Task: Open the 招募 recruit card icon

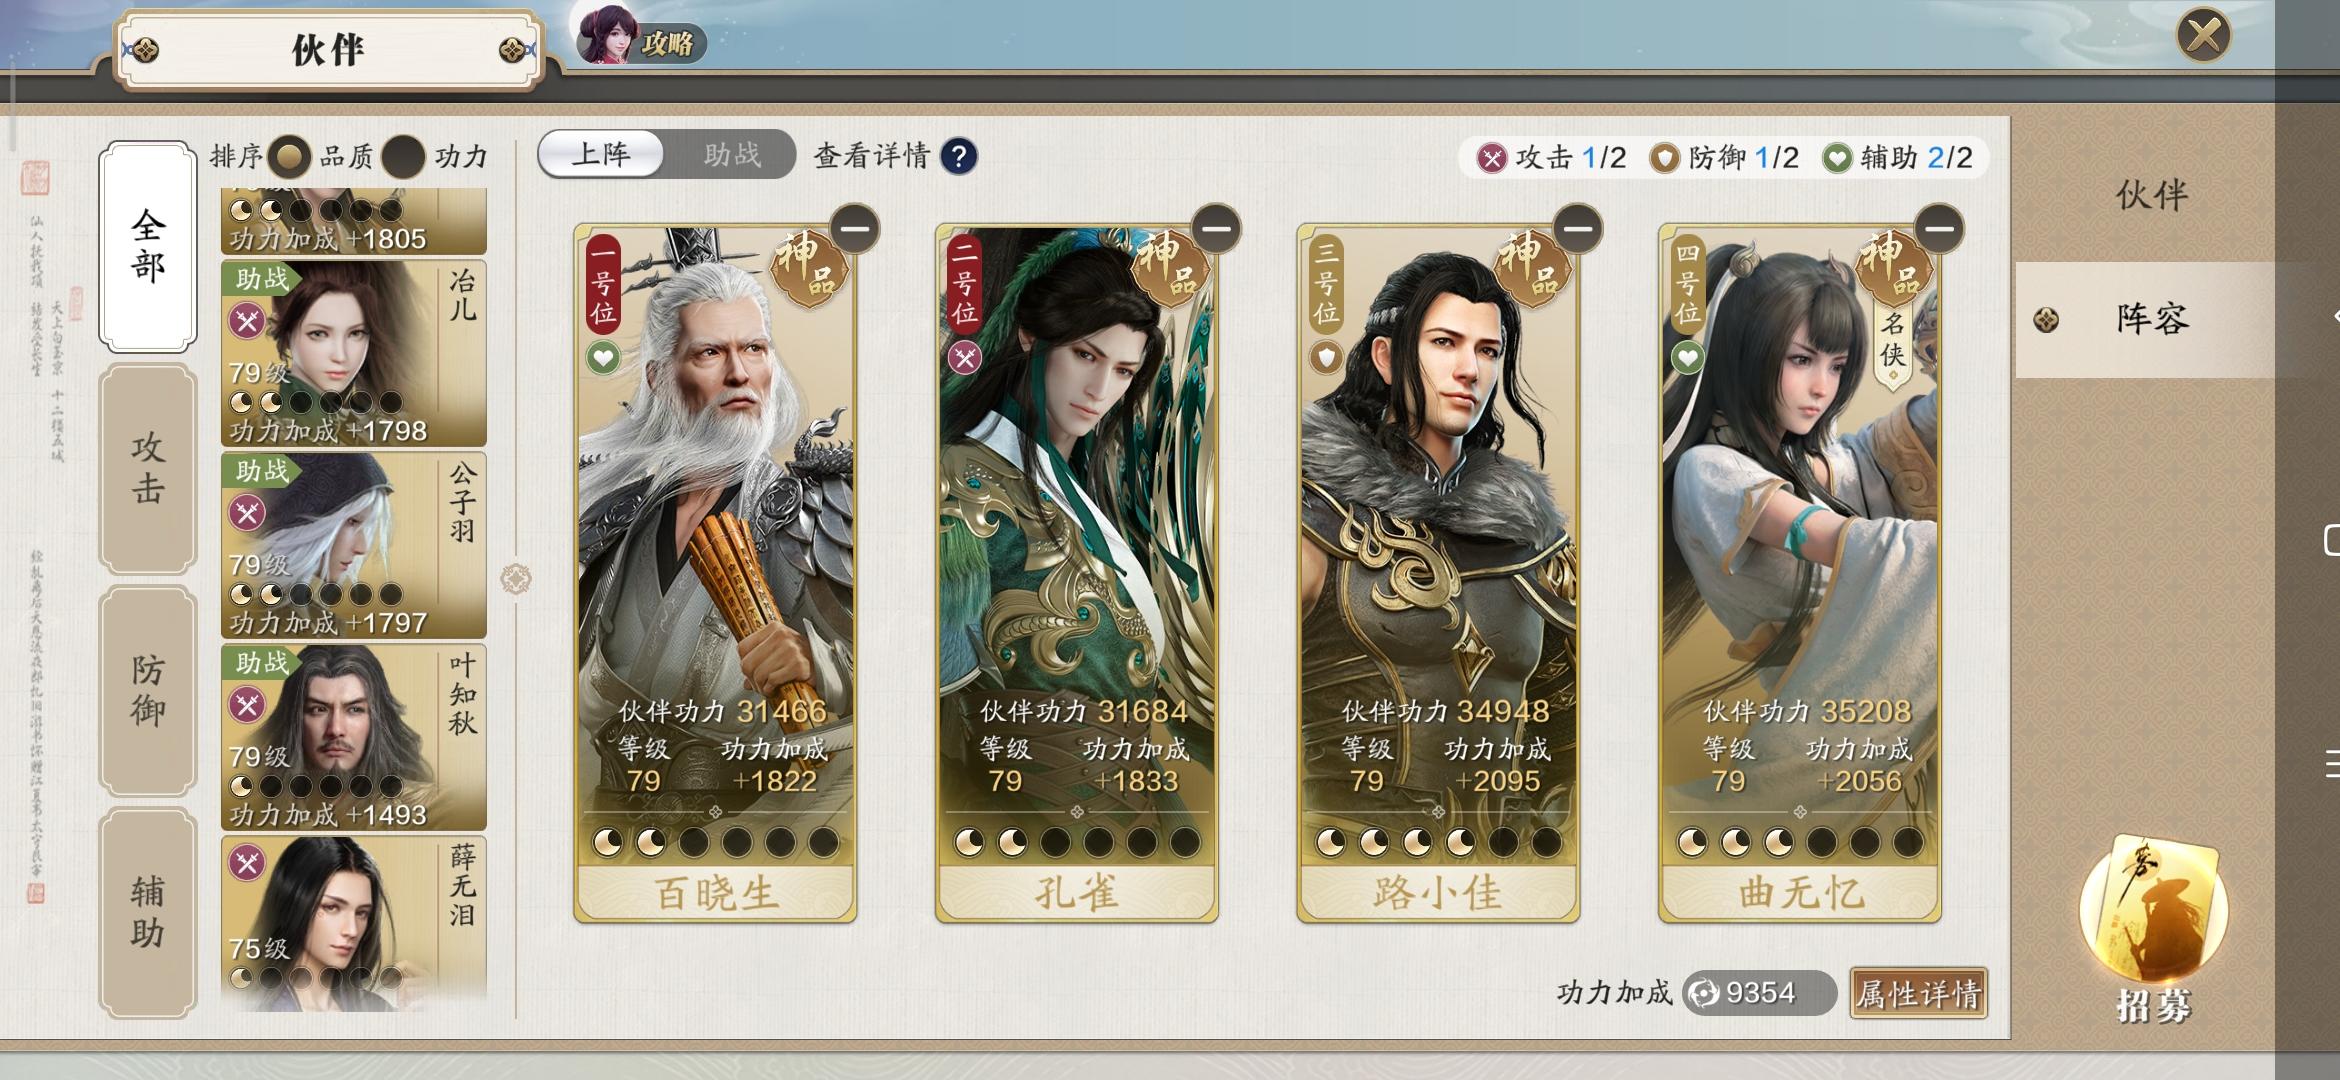Action: 2153,928
